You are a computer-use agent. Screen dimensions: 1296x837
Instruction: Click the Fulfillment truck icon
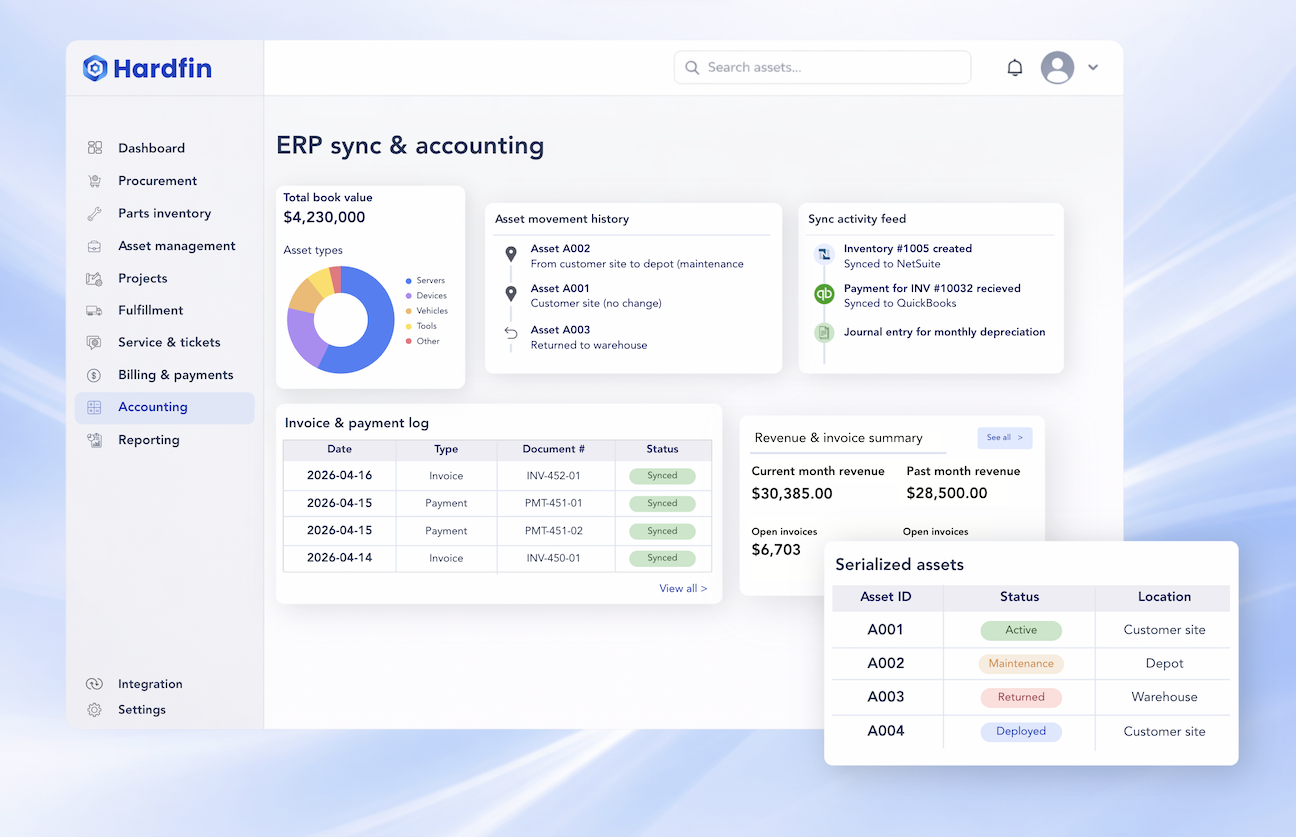tap(95, 310)
